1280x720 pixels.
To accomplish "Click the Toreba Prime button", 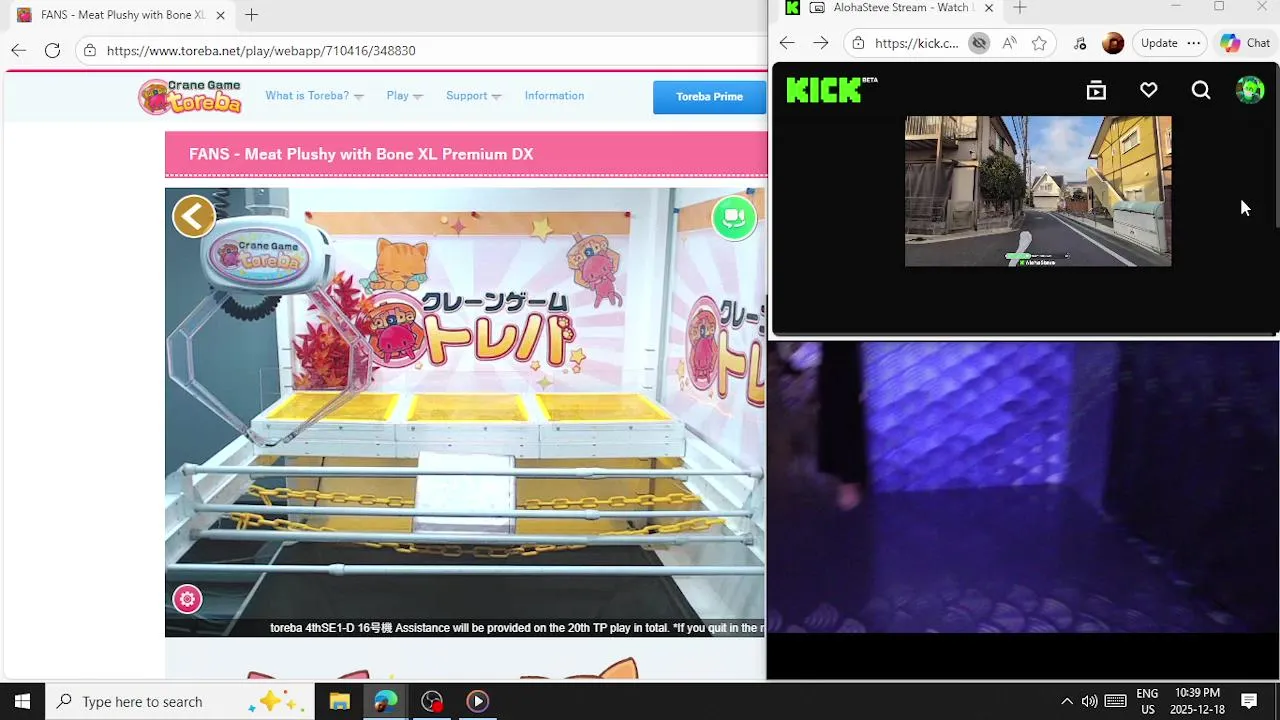I will point(709,97).
